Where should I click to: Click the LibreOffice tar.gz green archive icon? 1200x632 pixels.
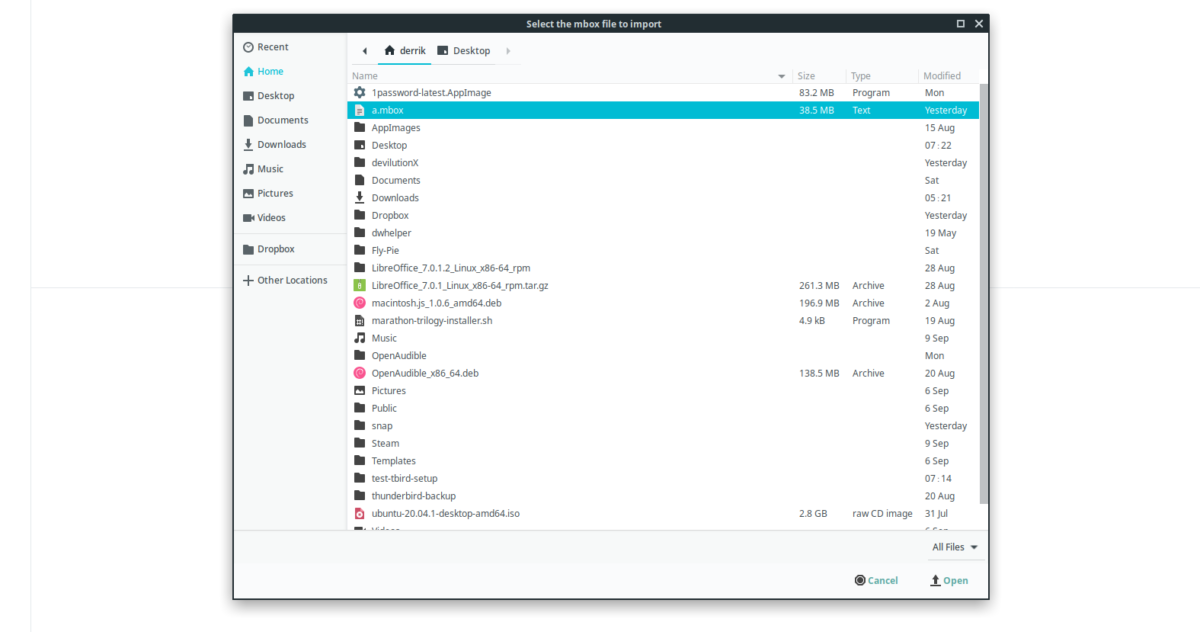tap(360, 285)
